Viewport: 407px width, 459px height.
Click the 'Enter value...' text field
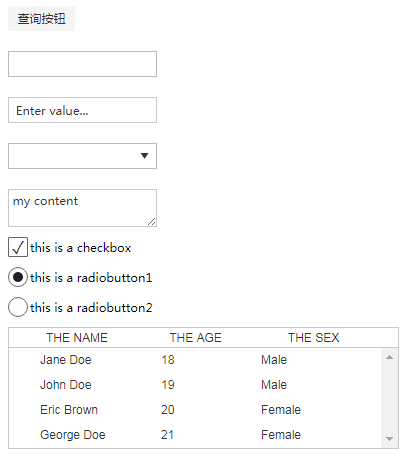tap(82, 110)
